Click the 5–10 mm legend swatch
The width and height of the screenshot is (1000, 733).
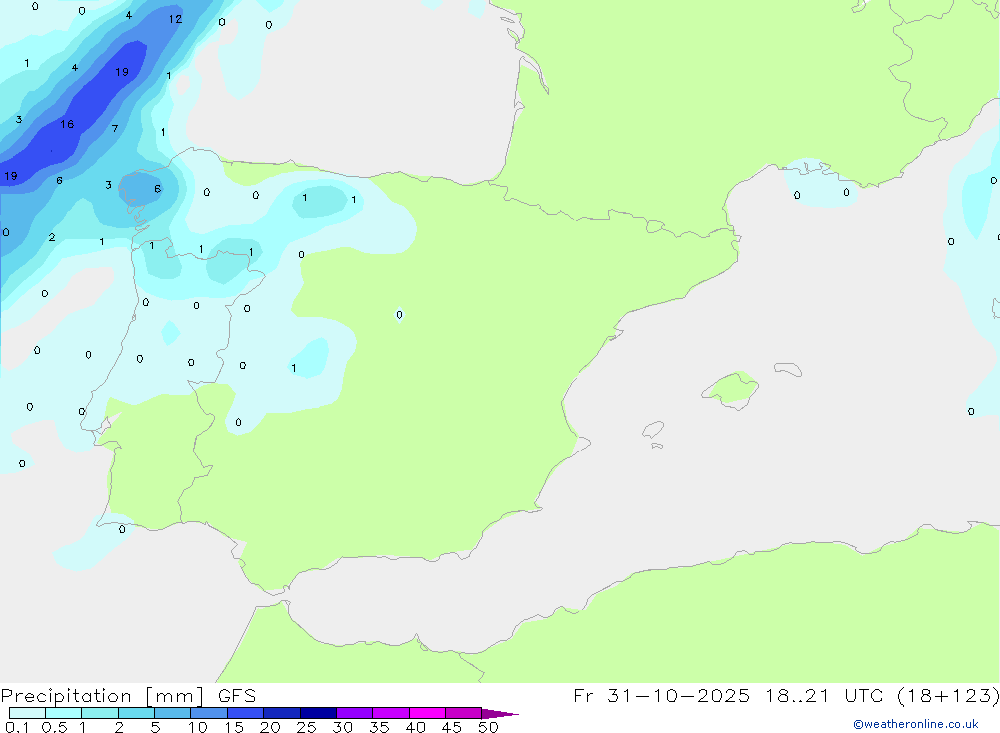tap(173, 713)
